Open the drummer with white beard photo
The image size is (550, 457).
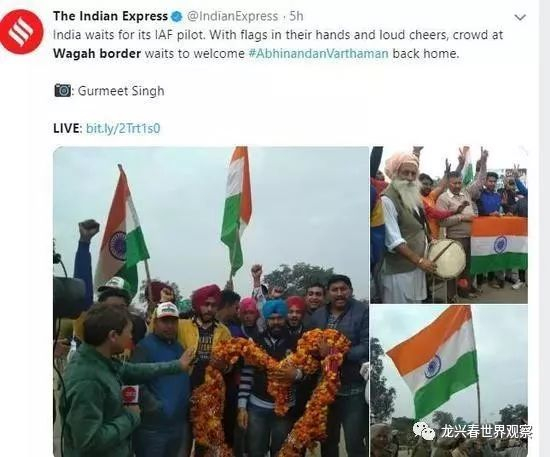(x=449, y=224)
